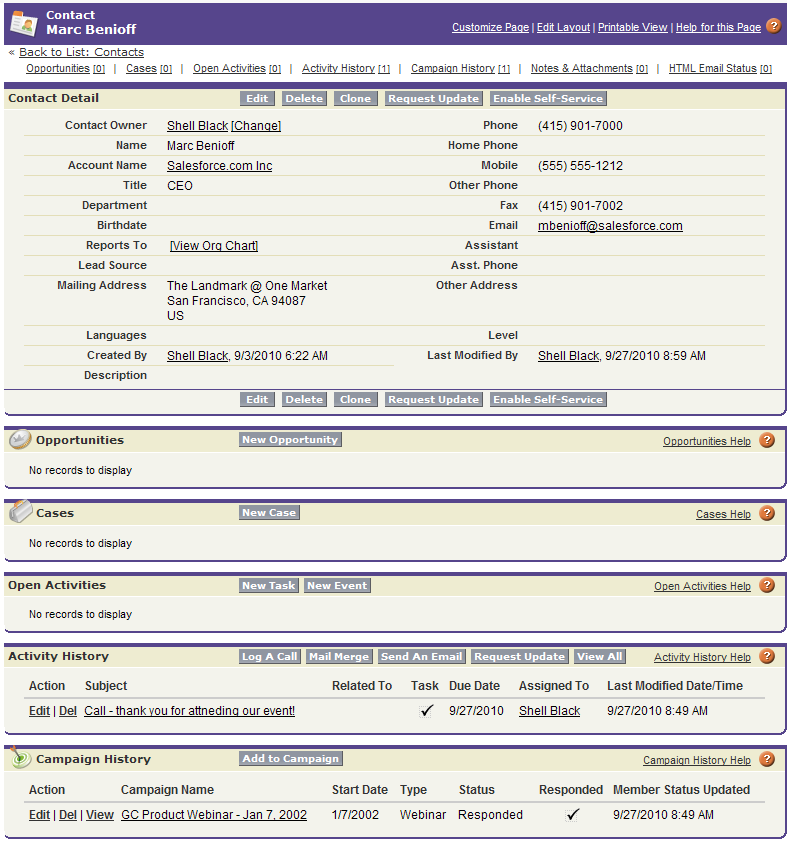Click the top Edit button in Contact Detail
The width and height of the screenshot is (787, 844).
pos(257,99)
